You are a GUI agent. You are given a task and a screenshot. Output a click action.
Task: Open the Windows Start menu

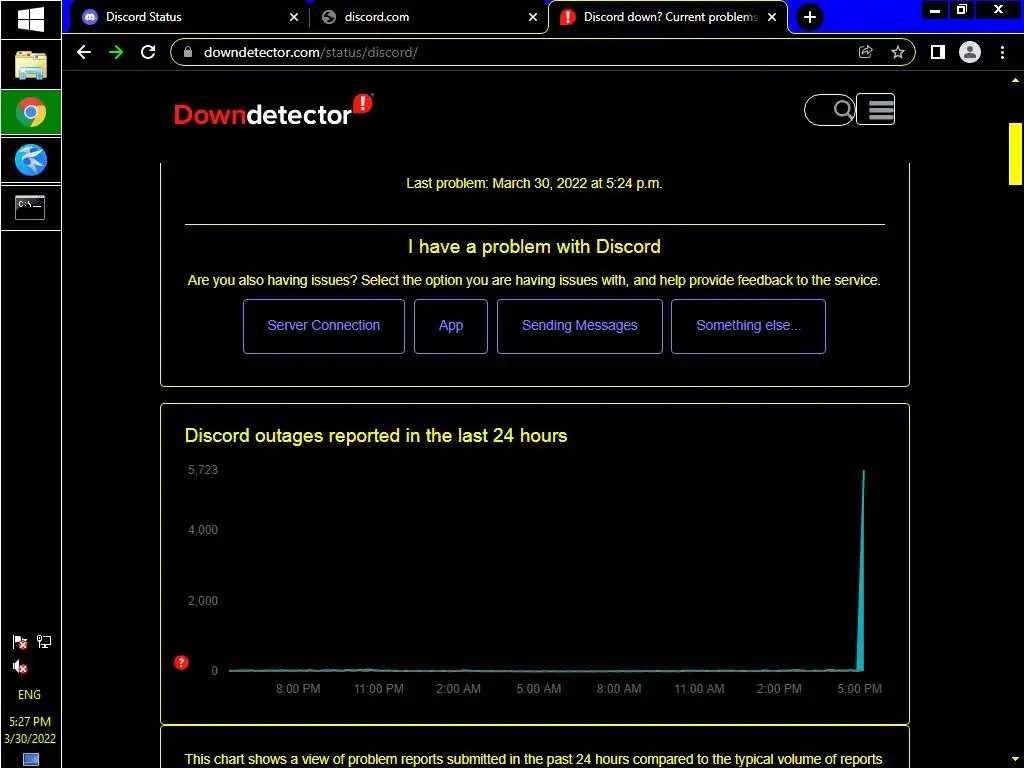coord(31,19)
